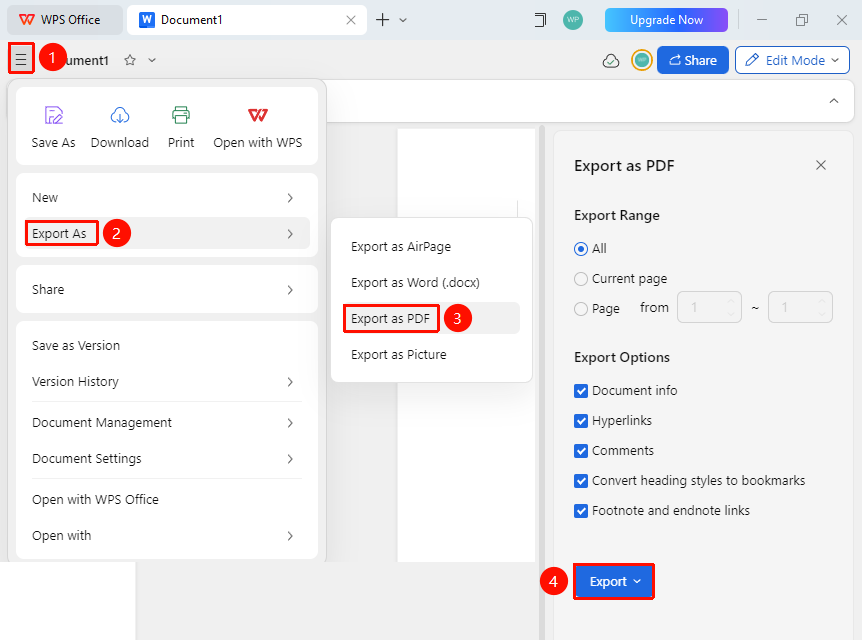Viewport: 862px width, 640px height.
Task: Click the Open with WPS icon
Action: pos(258,115)
